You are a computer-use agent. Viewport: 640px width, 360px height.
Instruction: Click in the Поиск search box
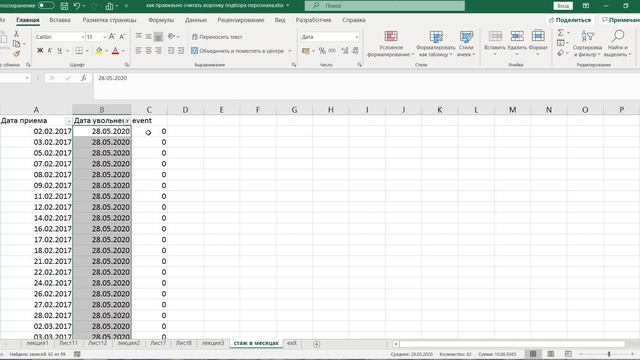click(384, 6)
